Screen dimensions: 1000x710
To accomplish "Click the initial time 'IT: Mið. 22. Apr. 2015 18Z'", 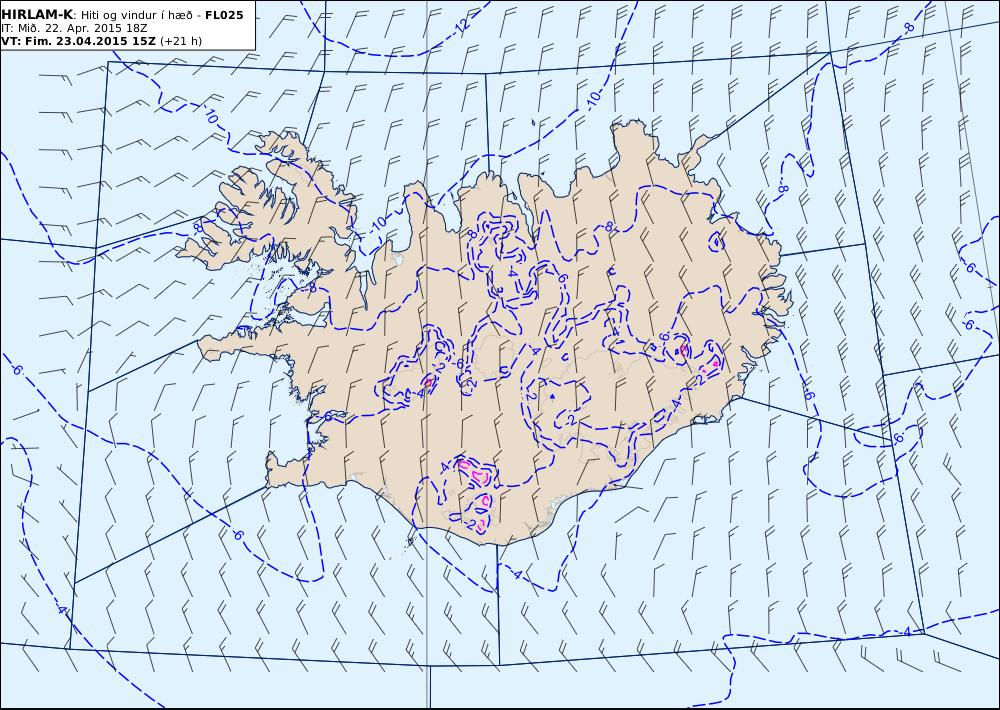I will [75, 28].
